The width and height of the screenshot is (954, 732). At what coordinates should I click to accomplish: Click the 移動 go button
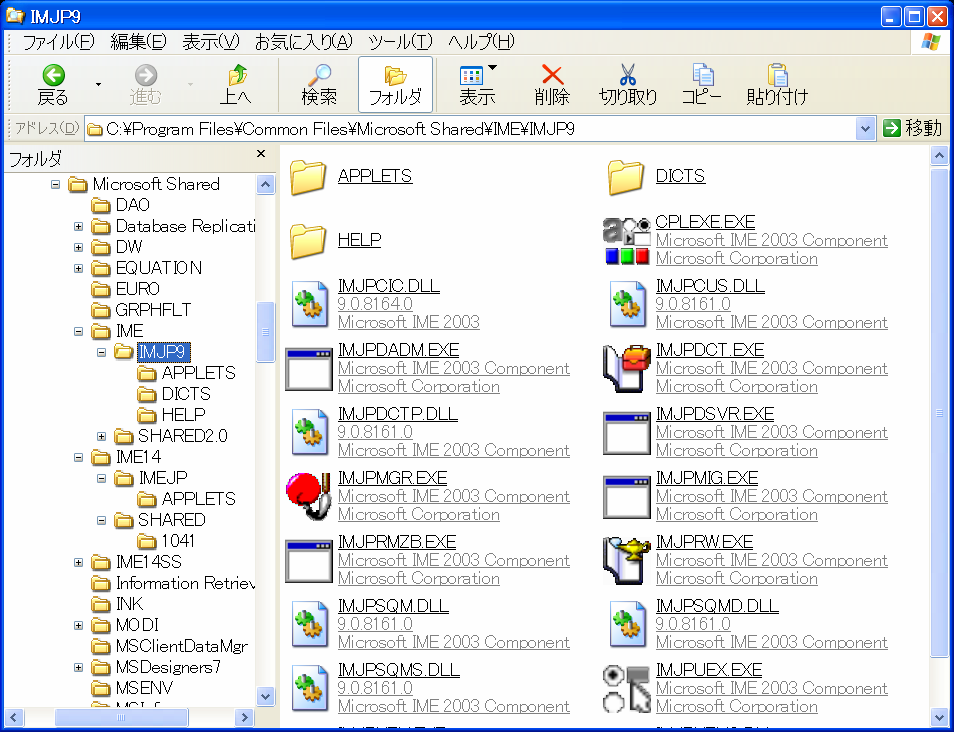click(x=912, y=128)
